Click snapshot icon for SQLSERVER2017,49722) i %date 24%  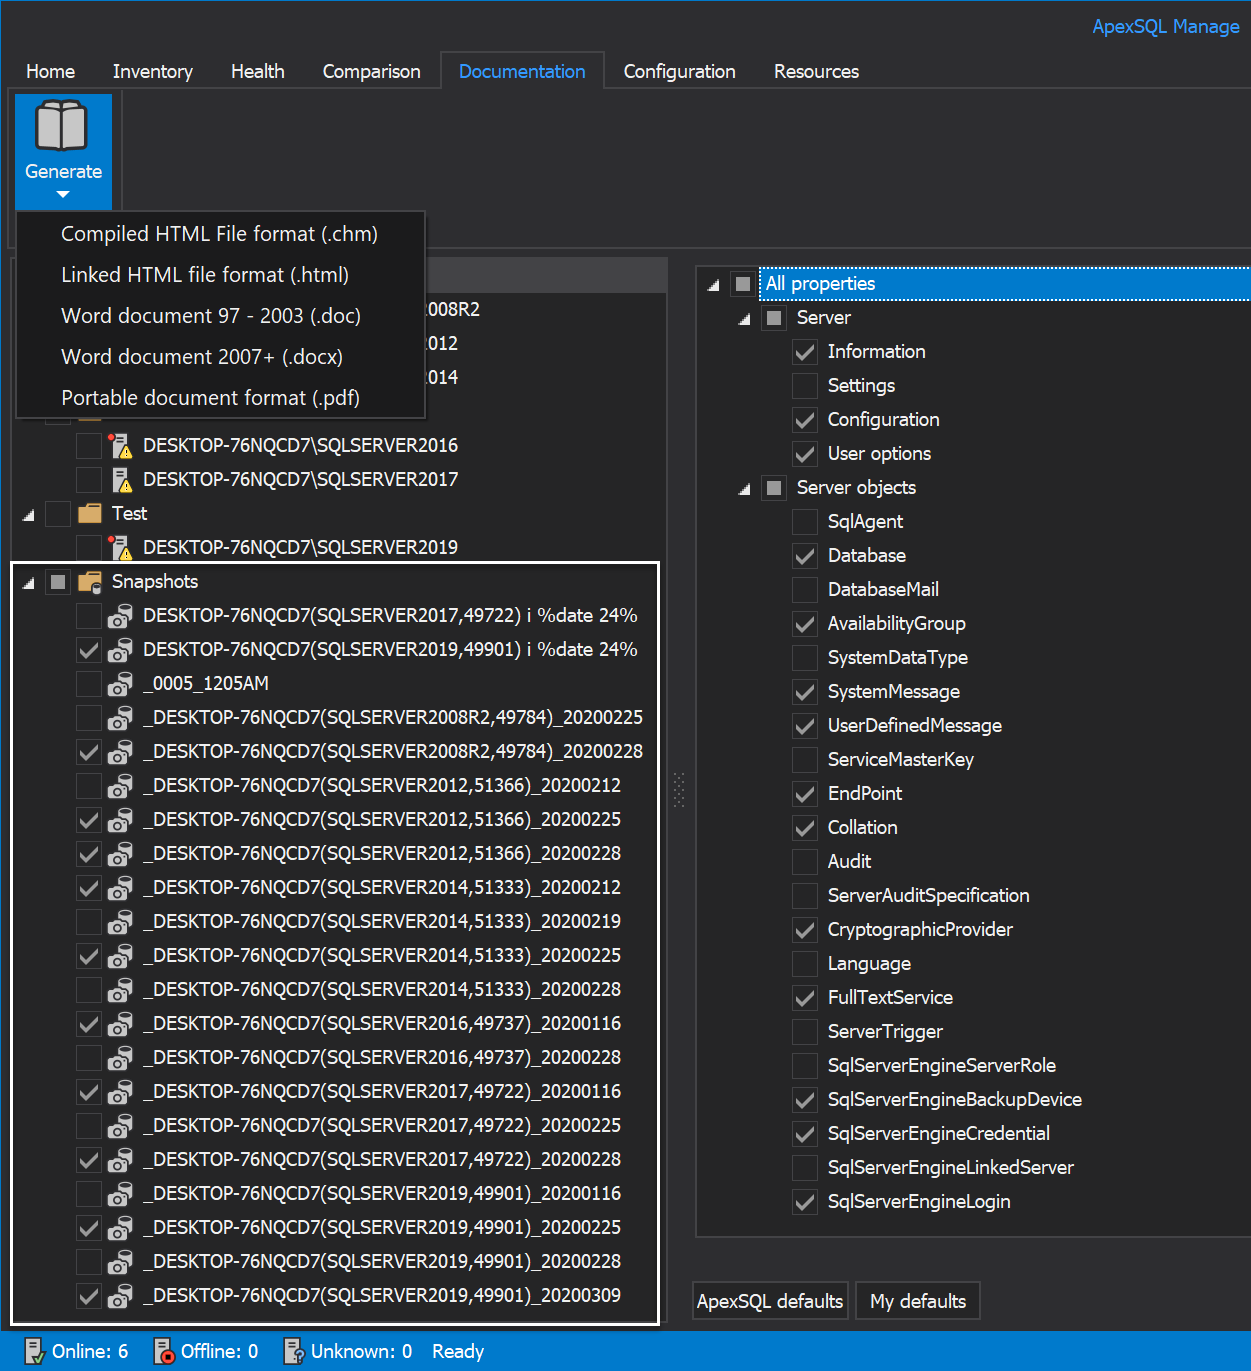pyautogui.click(x=120, y=616)
